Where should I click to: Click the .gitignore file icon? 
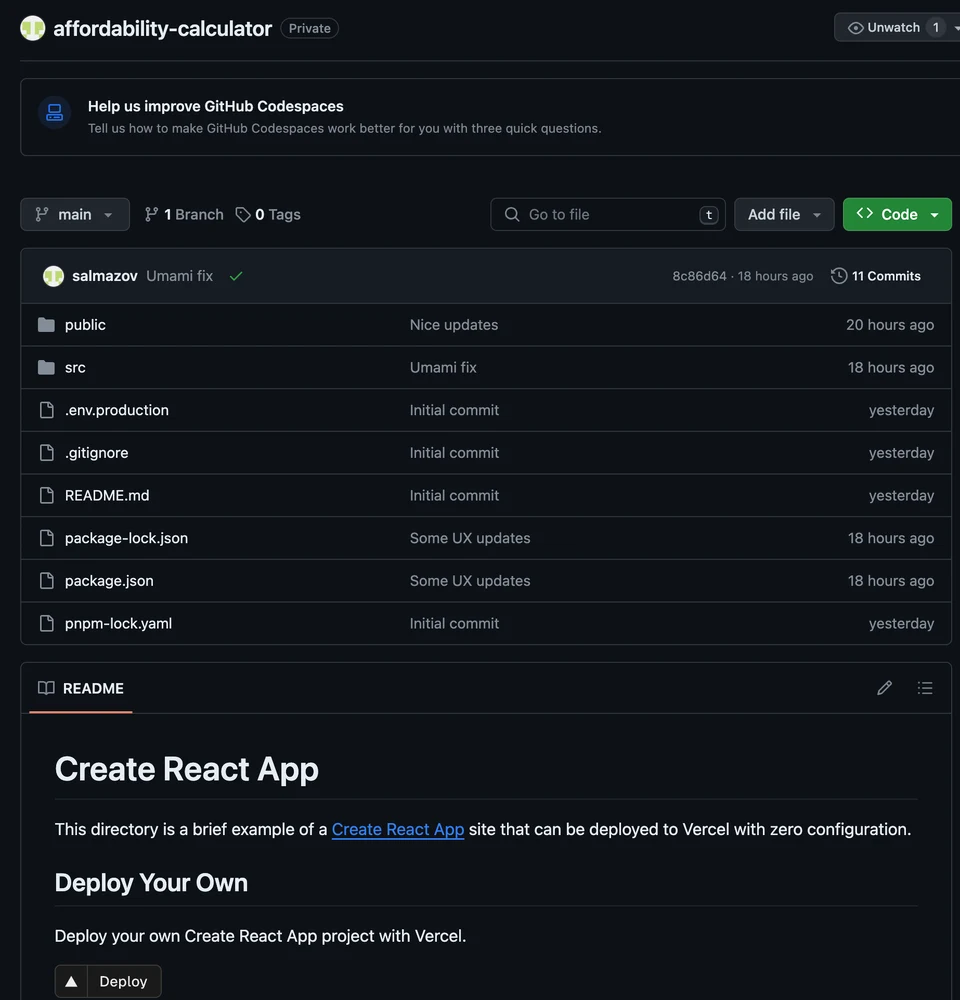47,453
